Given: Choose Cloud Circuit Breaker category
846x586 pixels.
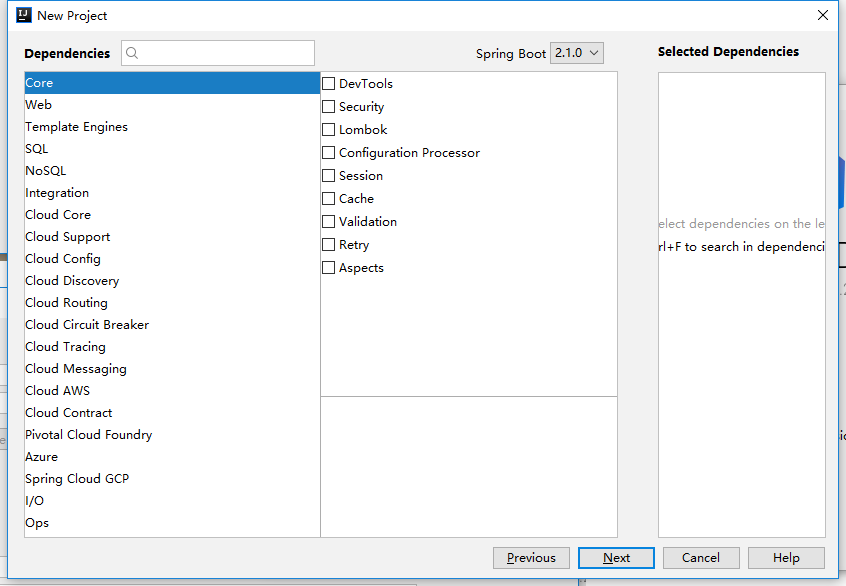Looking at the screenshot, I should click(172, 325).
